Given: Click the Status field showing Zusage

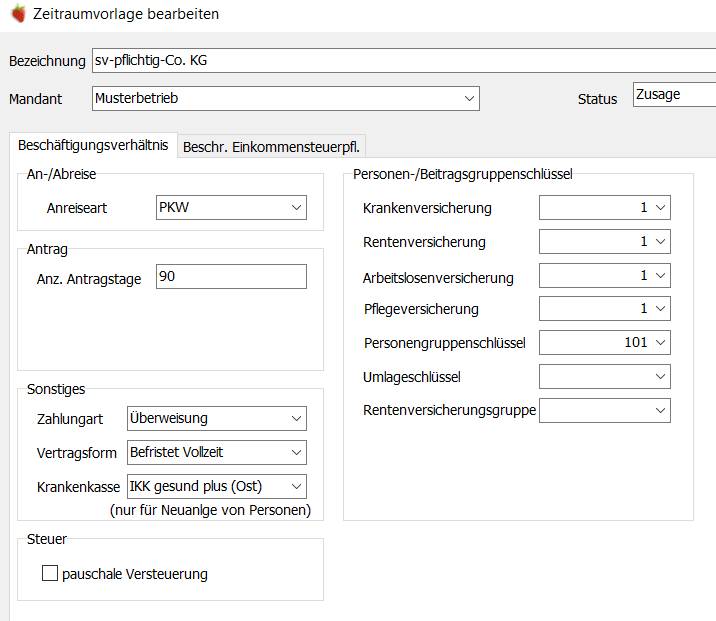Looking at the screenshot, I should 674,94.
